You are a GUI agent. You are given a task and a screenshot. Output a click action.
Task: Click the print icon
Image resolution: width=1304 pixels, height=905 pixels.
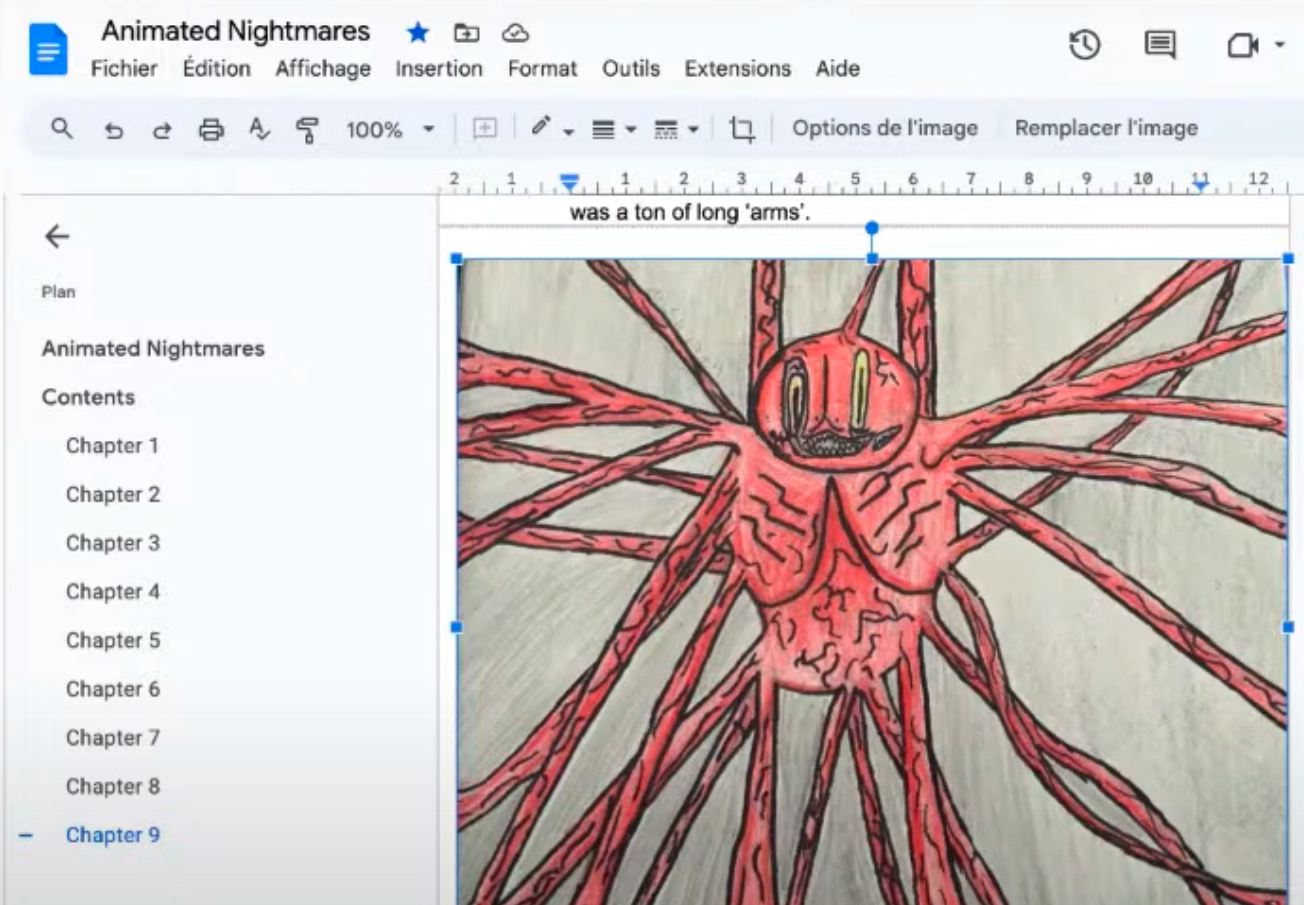click(210, 129)
